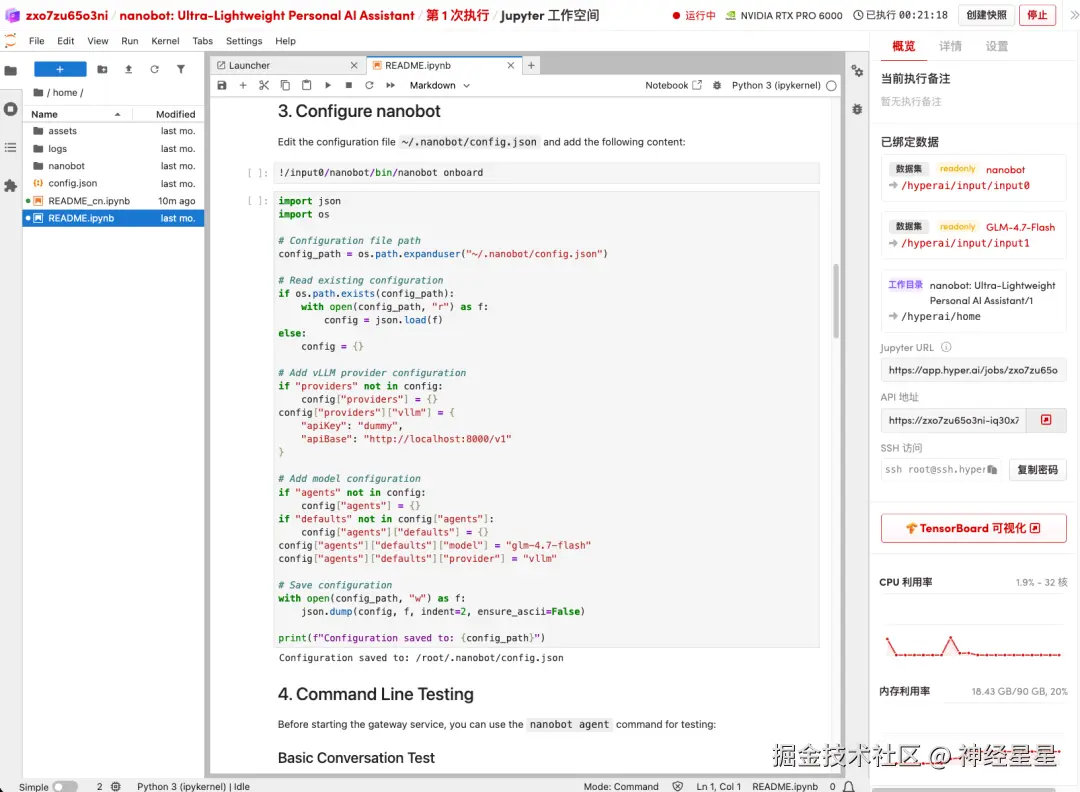
Task: Open the extension manager puzzle icon
Action: [10, 186]
